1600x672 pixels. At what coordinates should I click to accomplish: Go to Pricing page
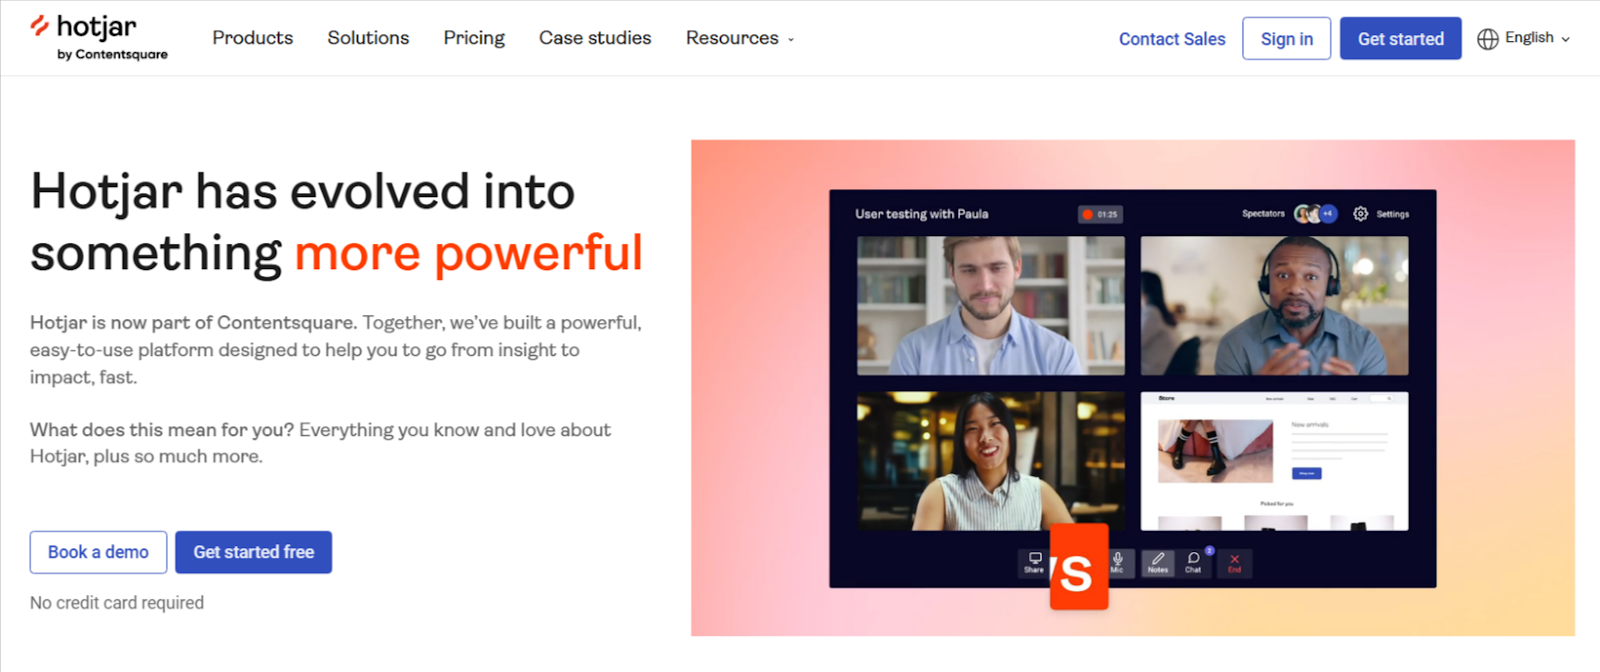474,38
